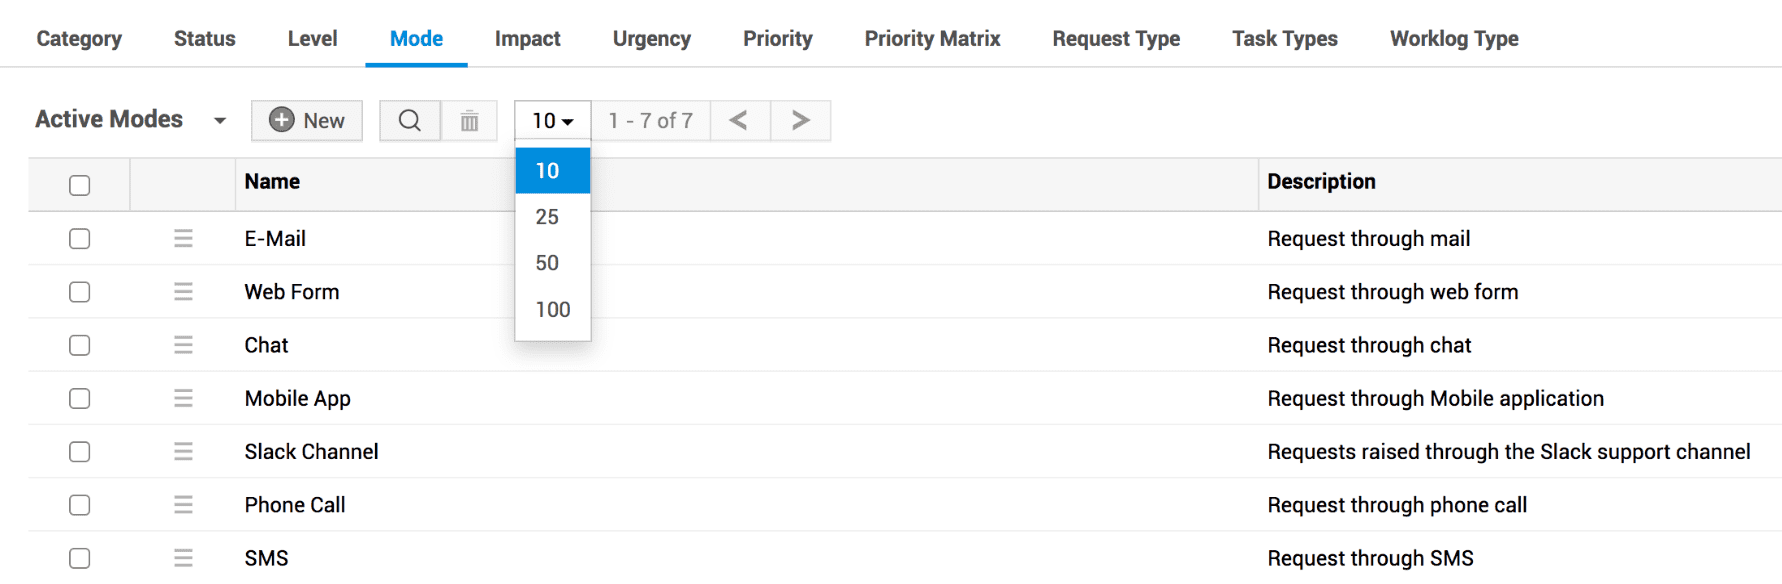Select 100 from page size list
1782x584 pixels.
[x=552, y=310]
